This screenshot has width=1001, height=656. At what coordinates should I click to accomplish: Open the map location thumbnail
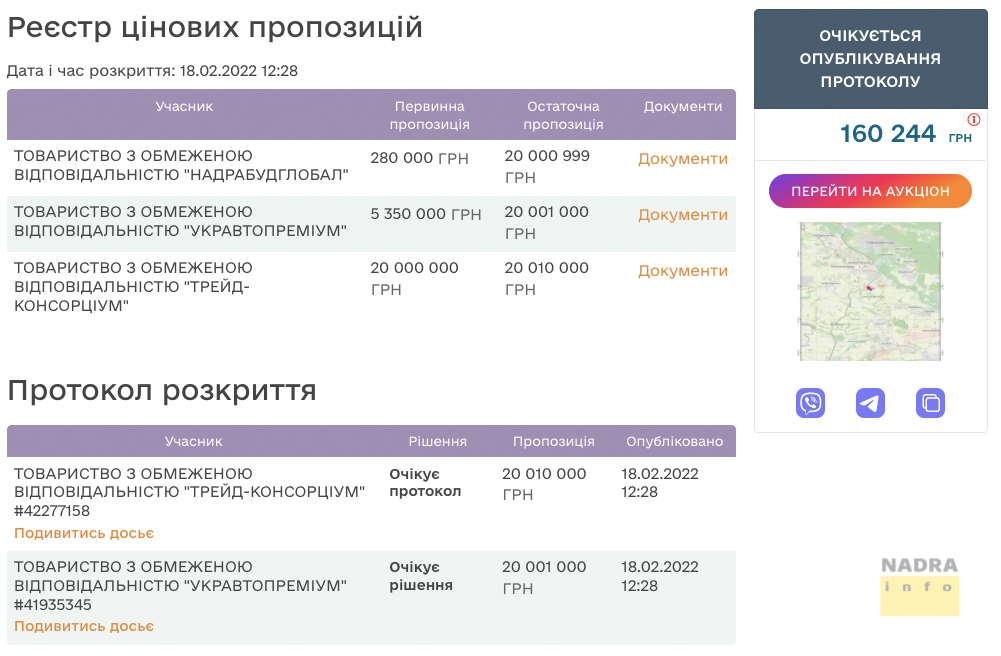(x=870, y=291)
